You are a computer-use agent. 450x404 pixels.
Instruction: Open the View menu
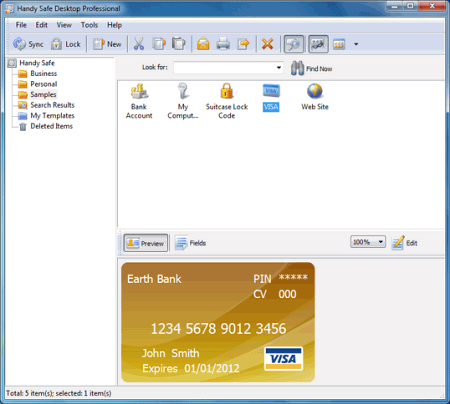coord(64,25)
